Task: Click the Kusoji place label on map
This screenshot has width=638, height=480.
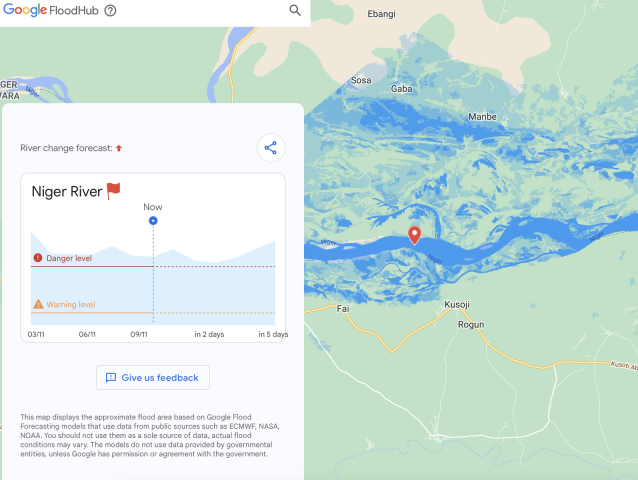Action: pos(457,304)
